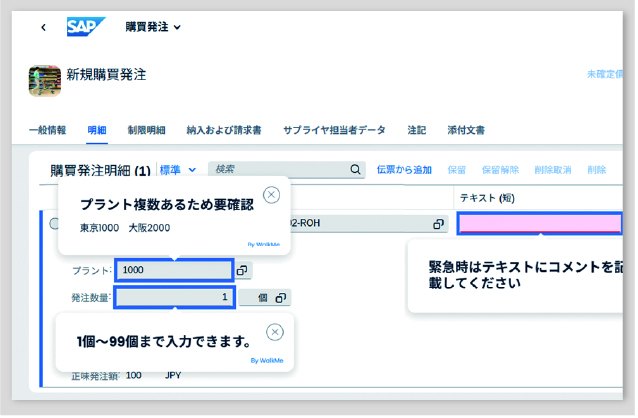This screenshot has width=638, height=418.
Task: Click the SAP logo
Action: tap(86, 27)
